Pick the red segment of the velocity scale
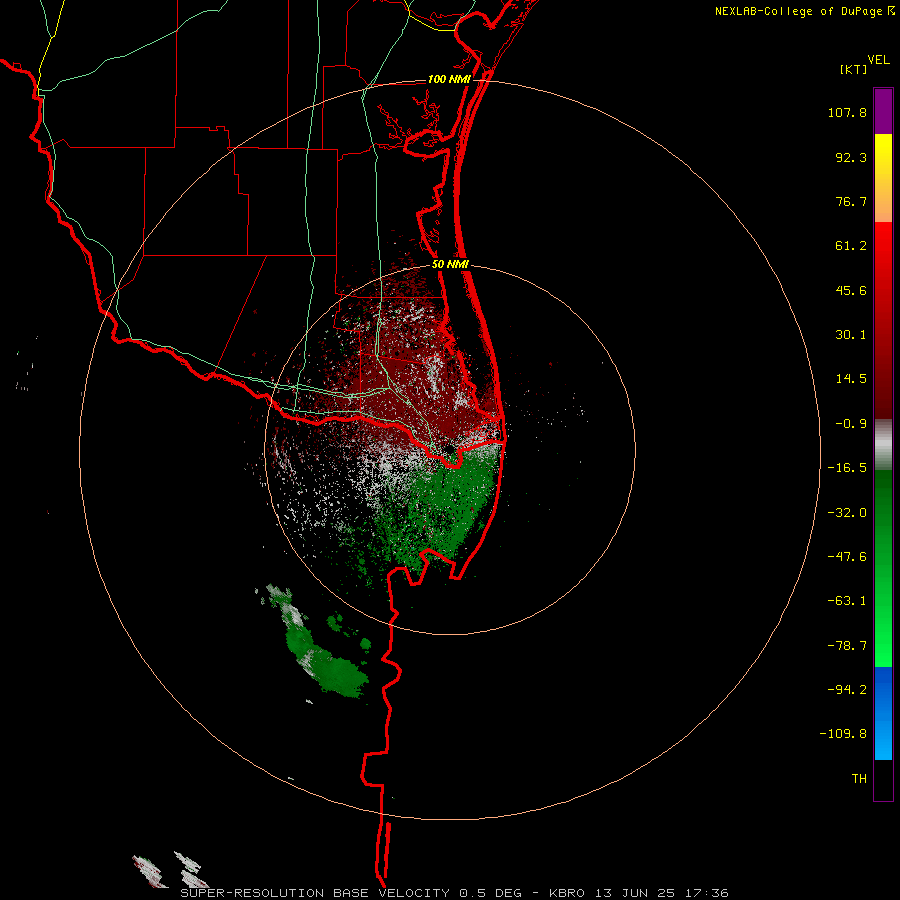 point(883,320)
